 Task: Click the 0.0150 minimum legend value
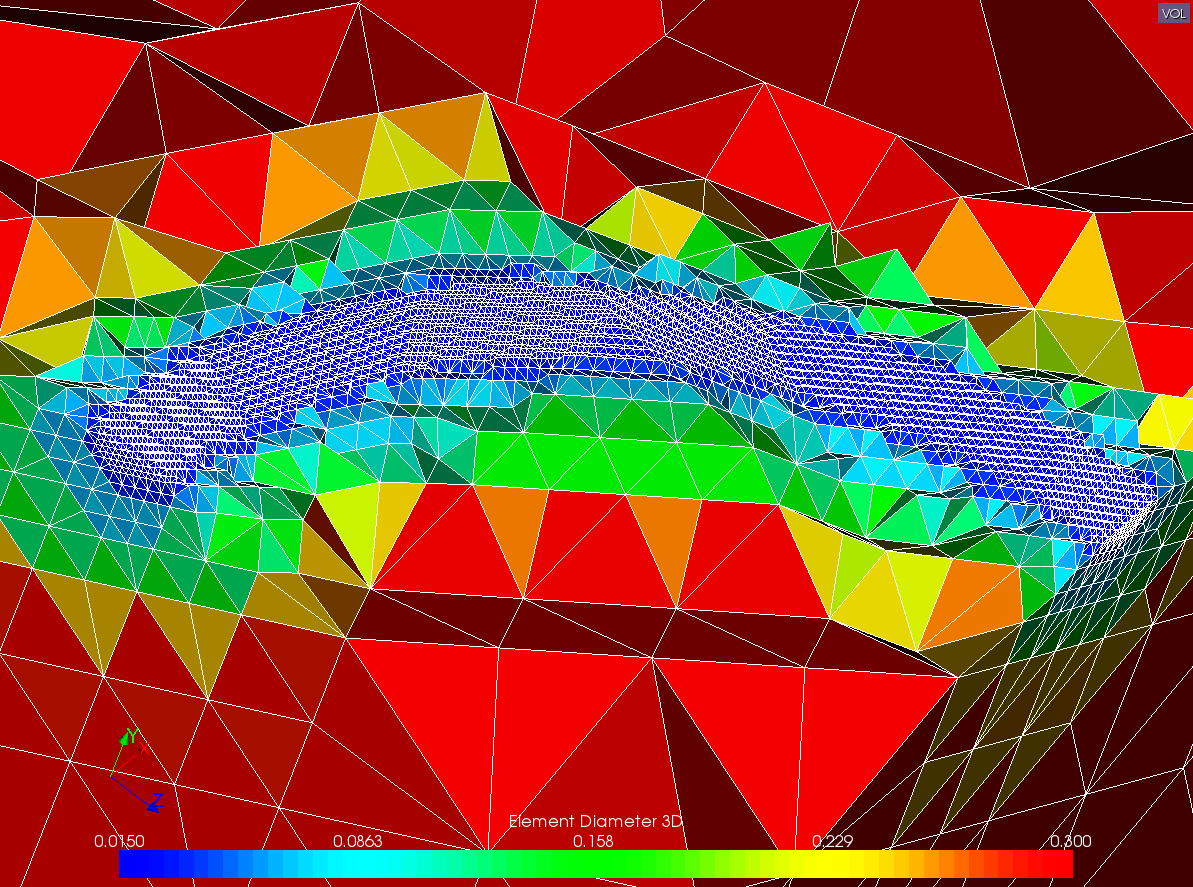coord(119,841)
